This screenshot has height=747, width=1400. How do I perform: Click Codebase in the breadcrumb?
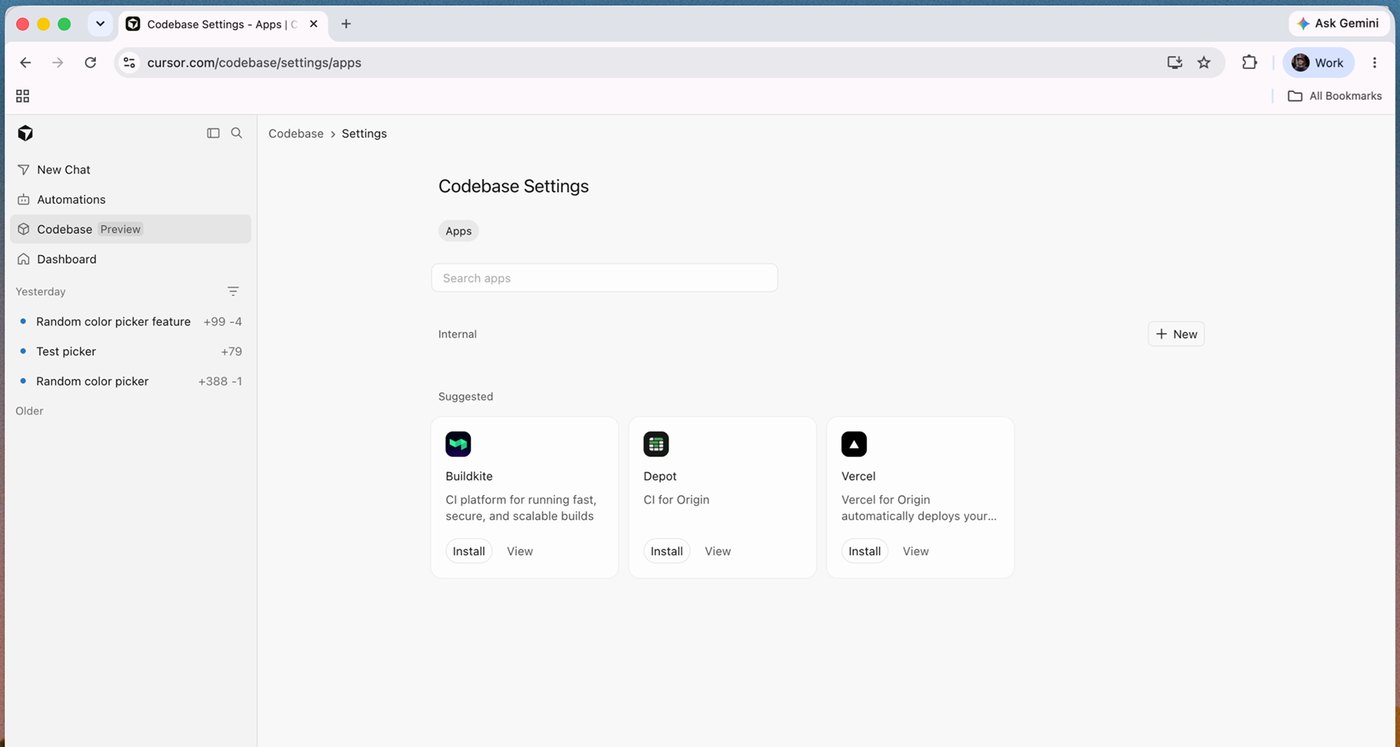click(296, 133)
